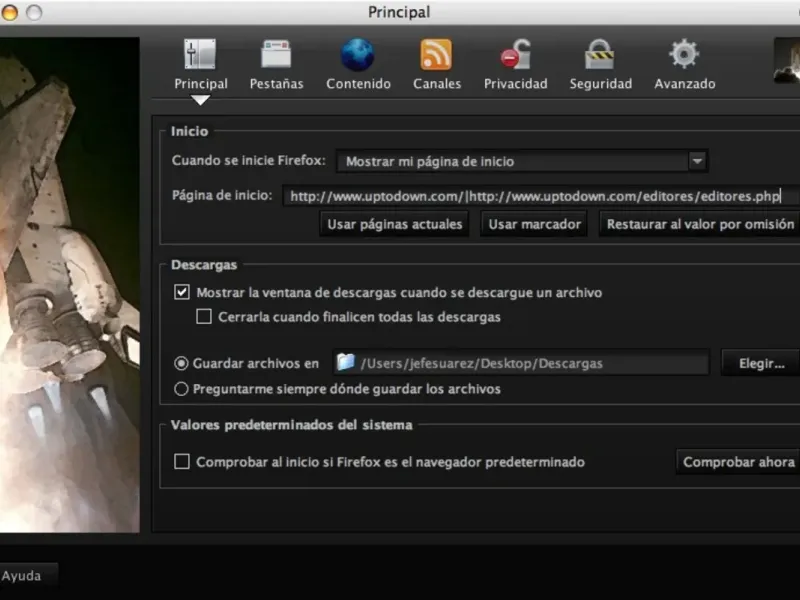Switch to the Contenido tab label
Viewport: 800px width, 600px height.
[x=358, y=84]
